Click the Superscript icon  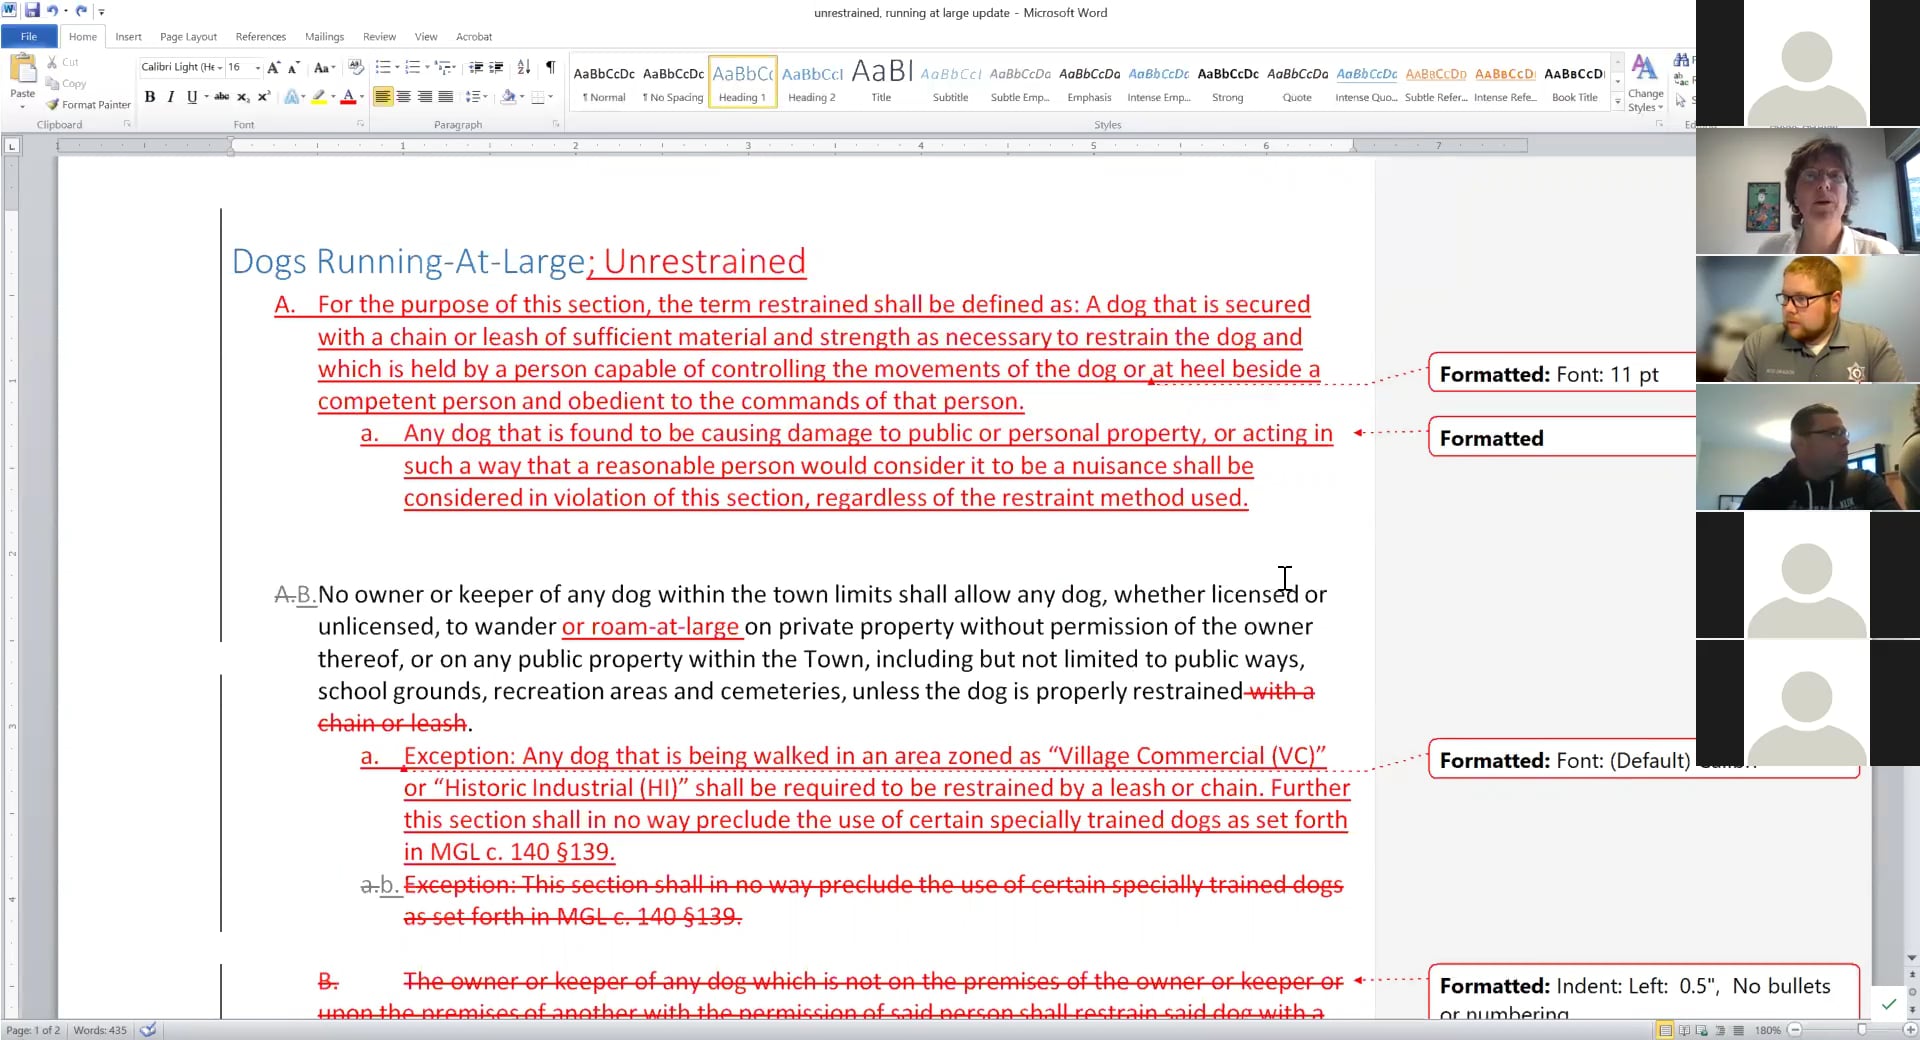[x=263, y=97]
